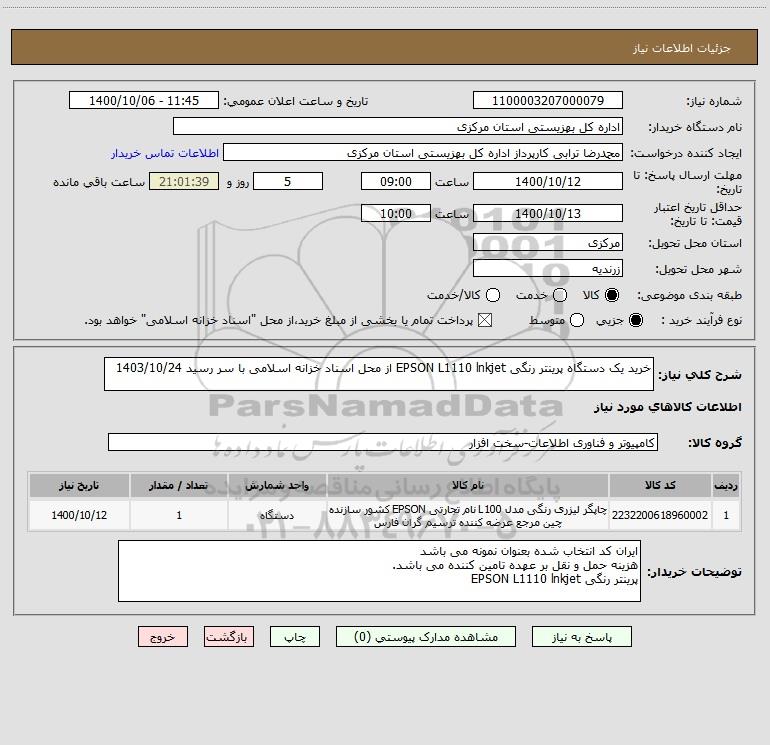Click the واحد شمارش column header
This screenshot has width=770, height=745.
(x=277, y=485)
